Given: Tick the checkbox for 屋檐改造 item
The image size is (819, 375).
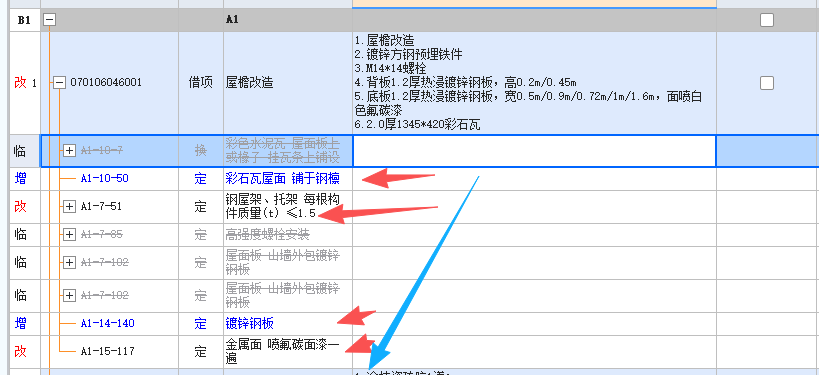Looking at the screenshot, I should coord(767,83).
